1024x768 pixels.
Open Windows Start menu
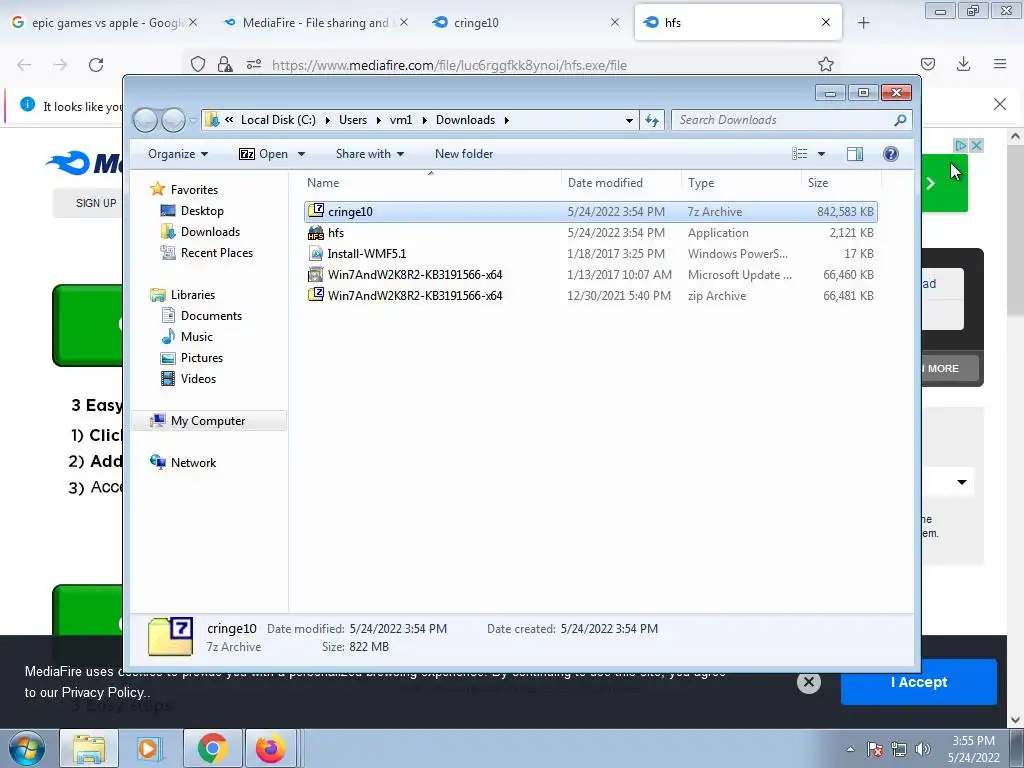click(27, 748)
